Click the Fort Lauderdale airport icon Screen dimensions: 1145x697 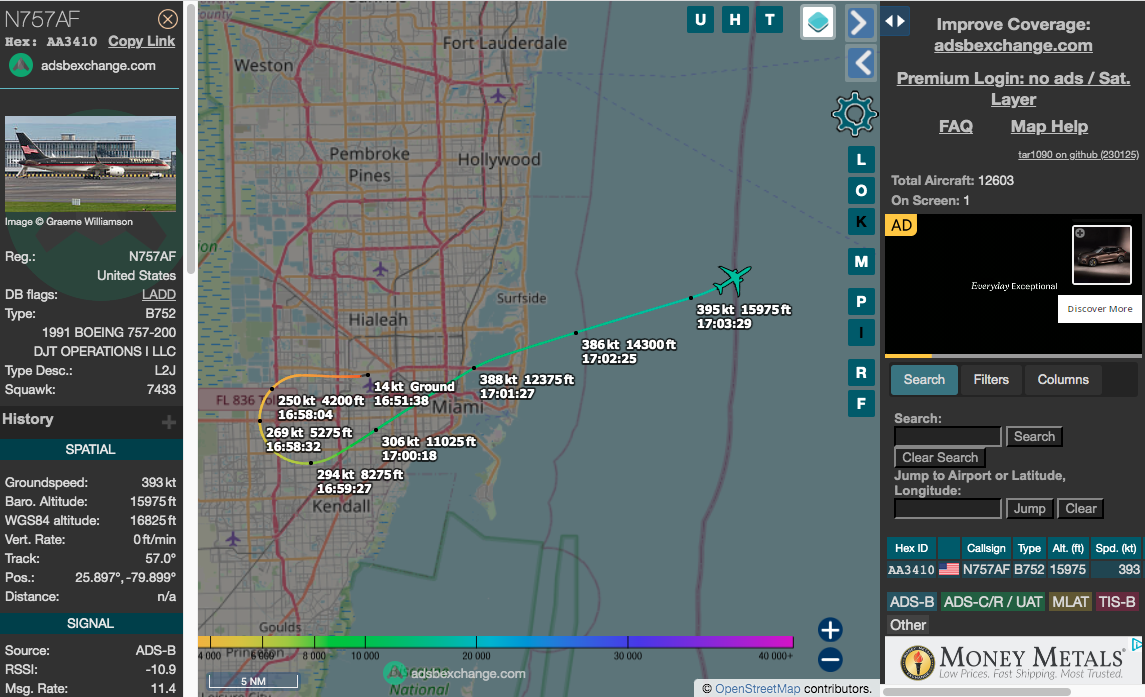[498, 95]
